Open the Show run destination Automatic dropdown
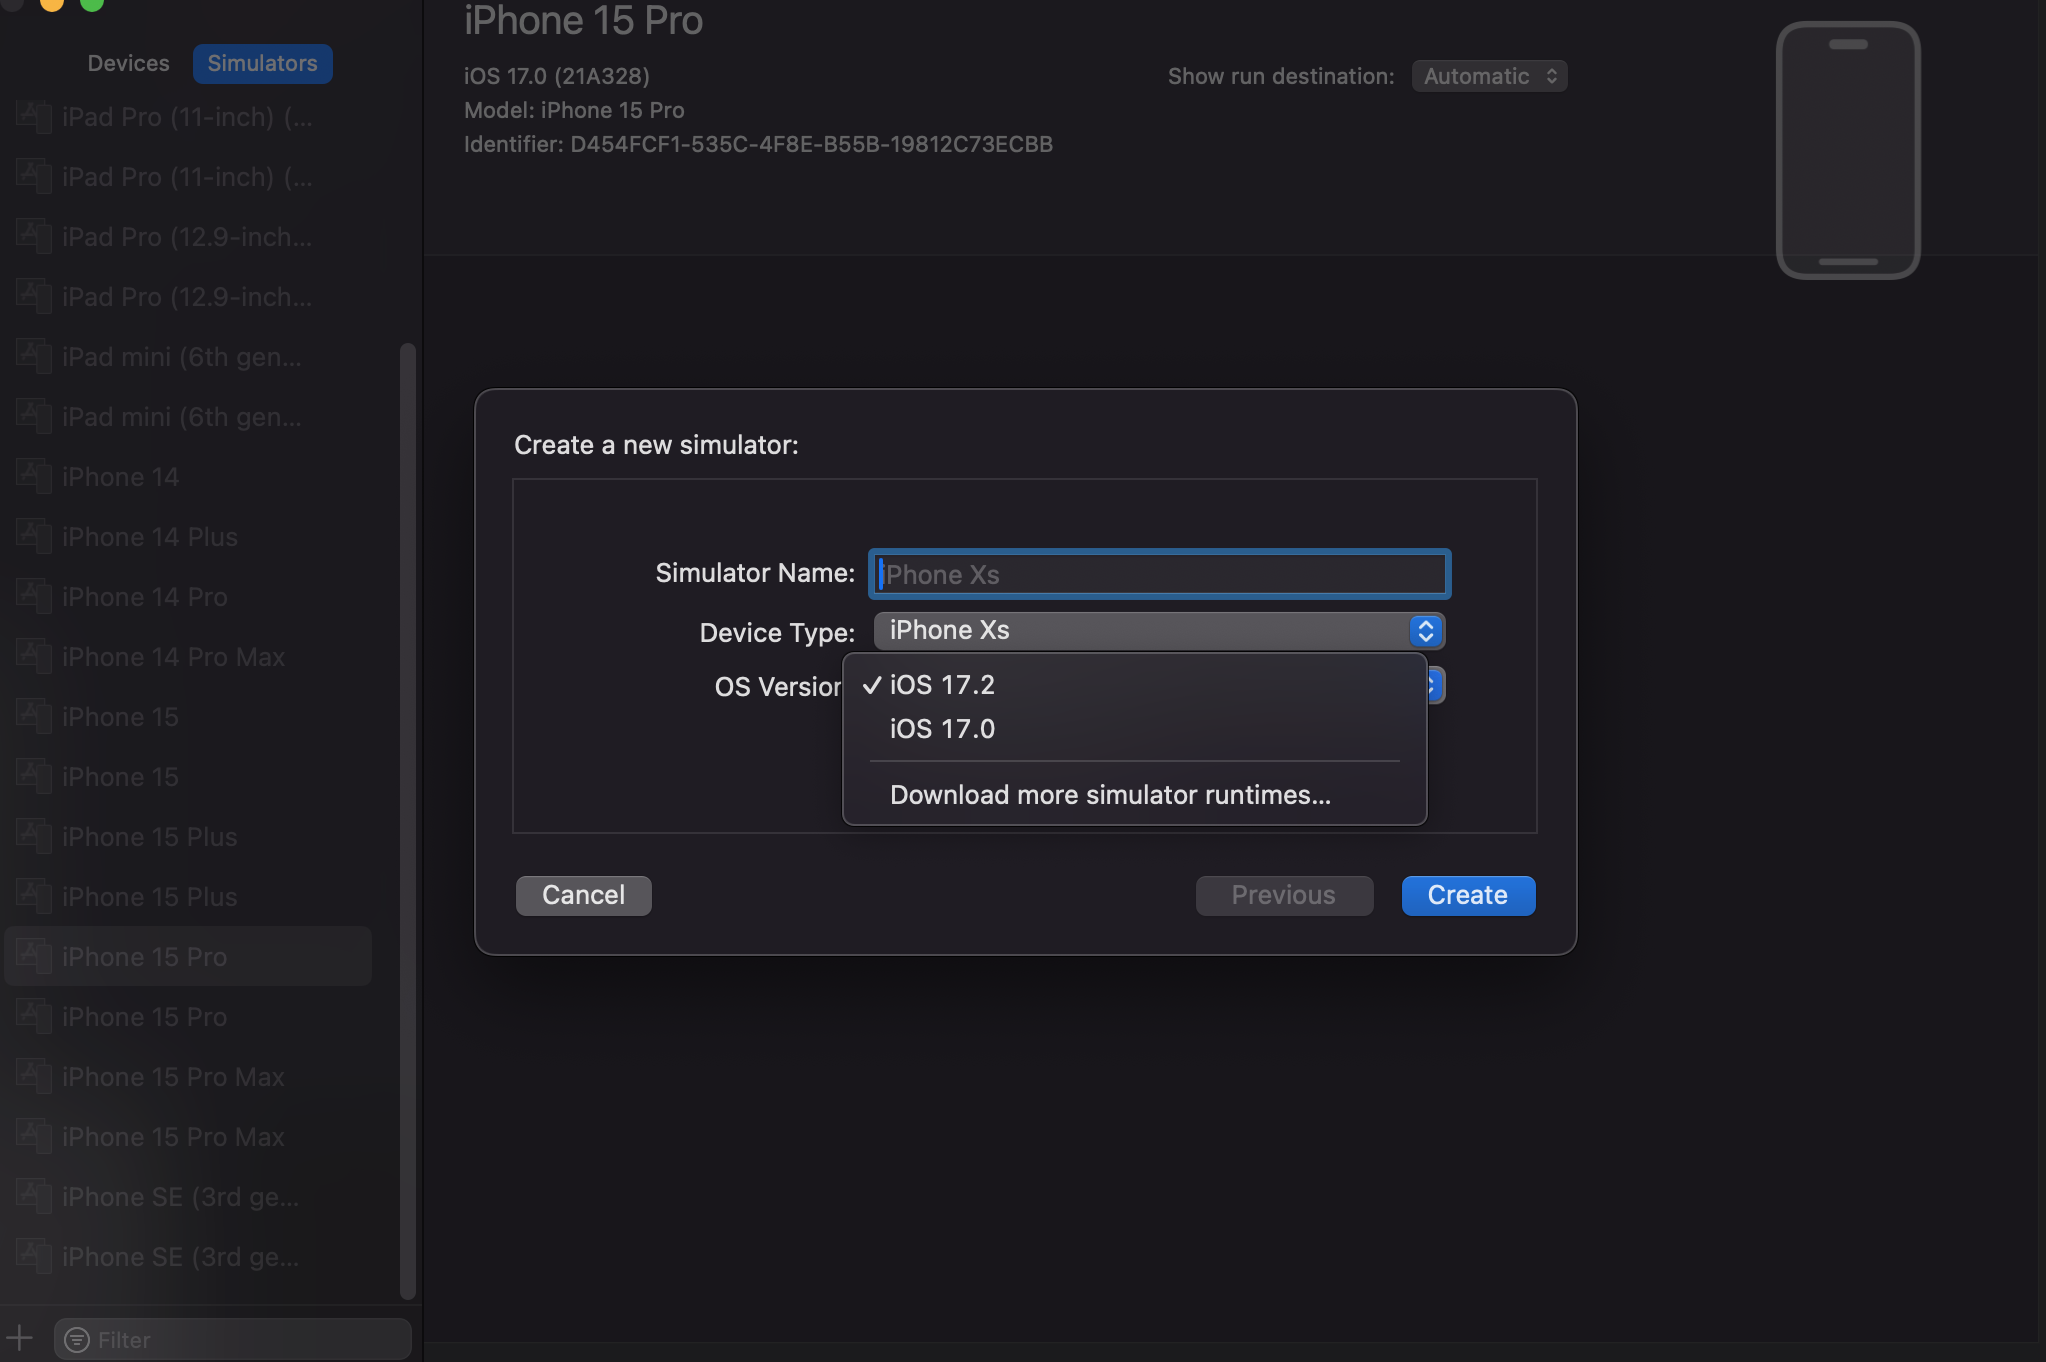 [x=1489, y=76]
